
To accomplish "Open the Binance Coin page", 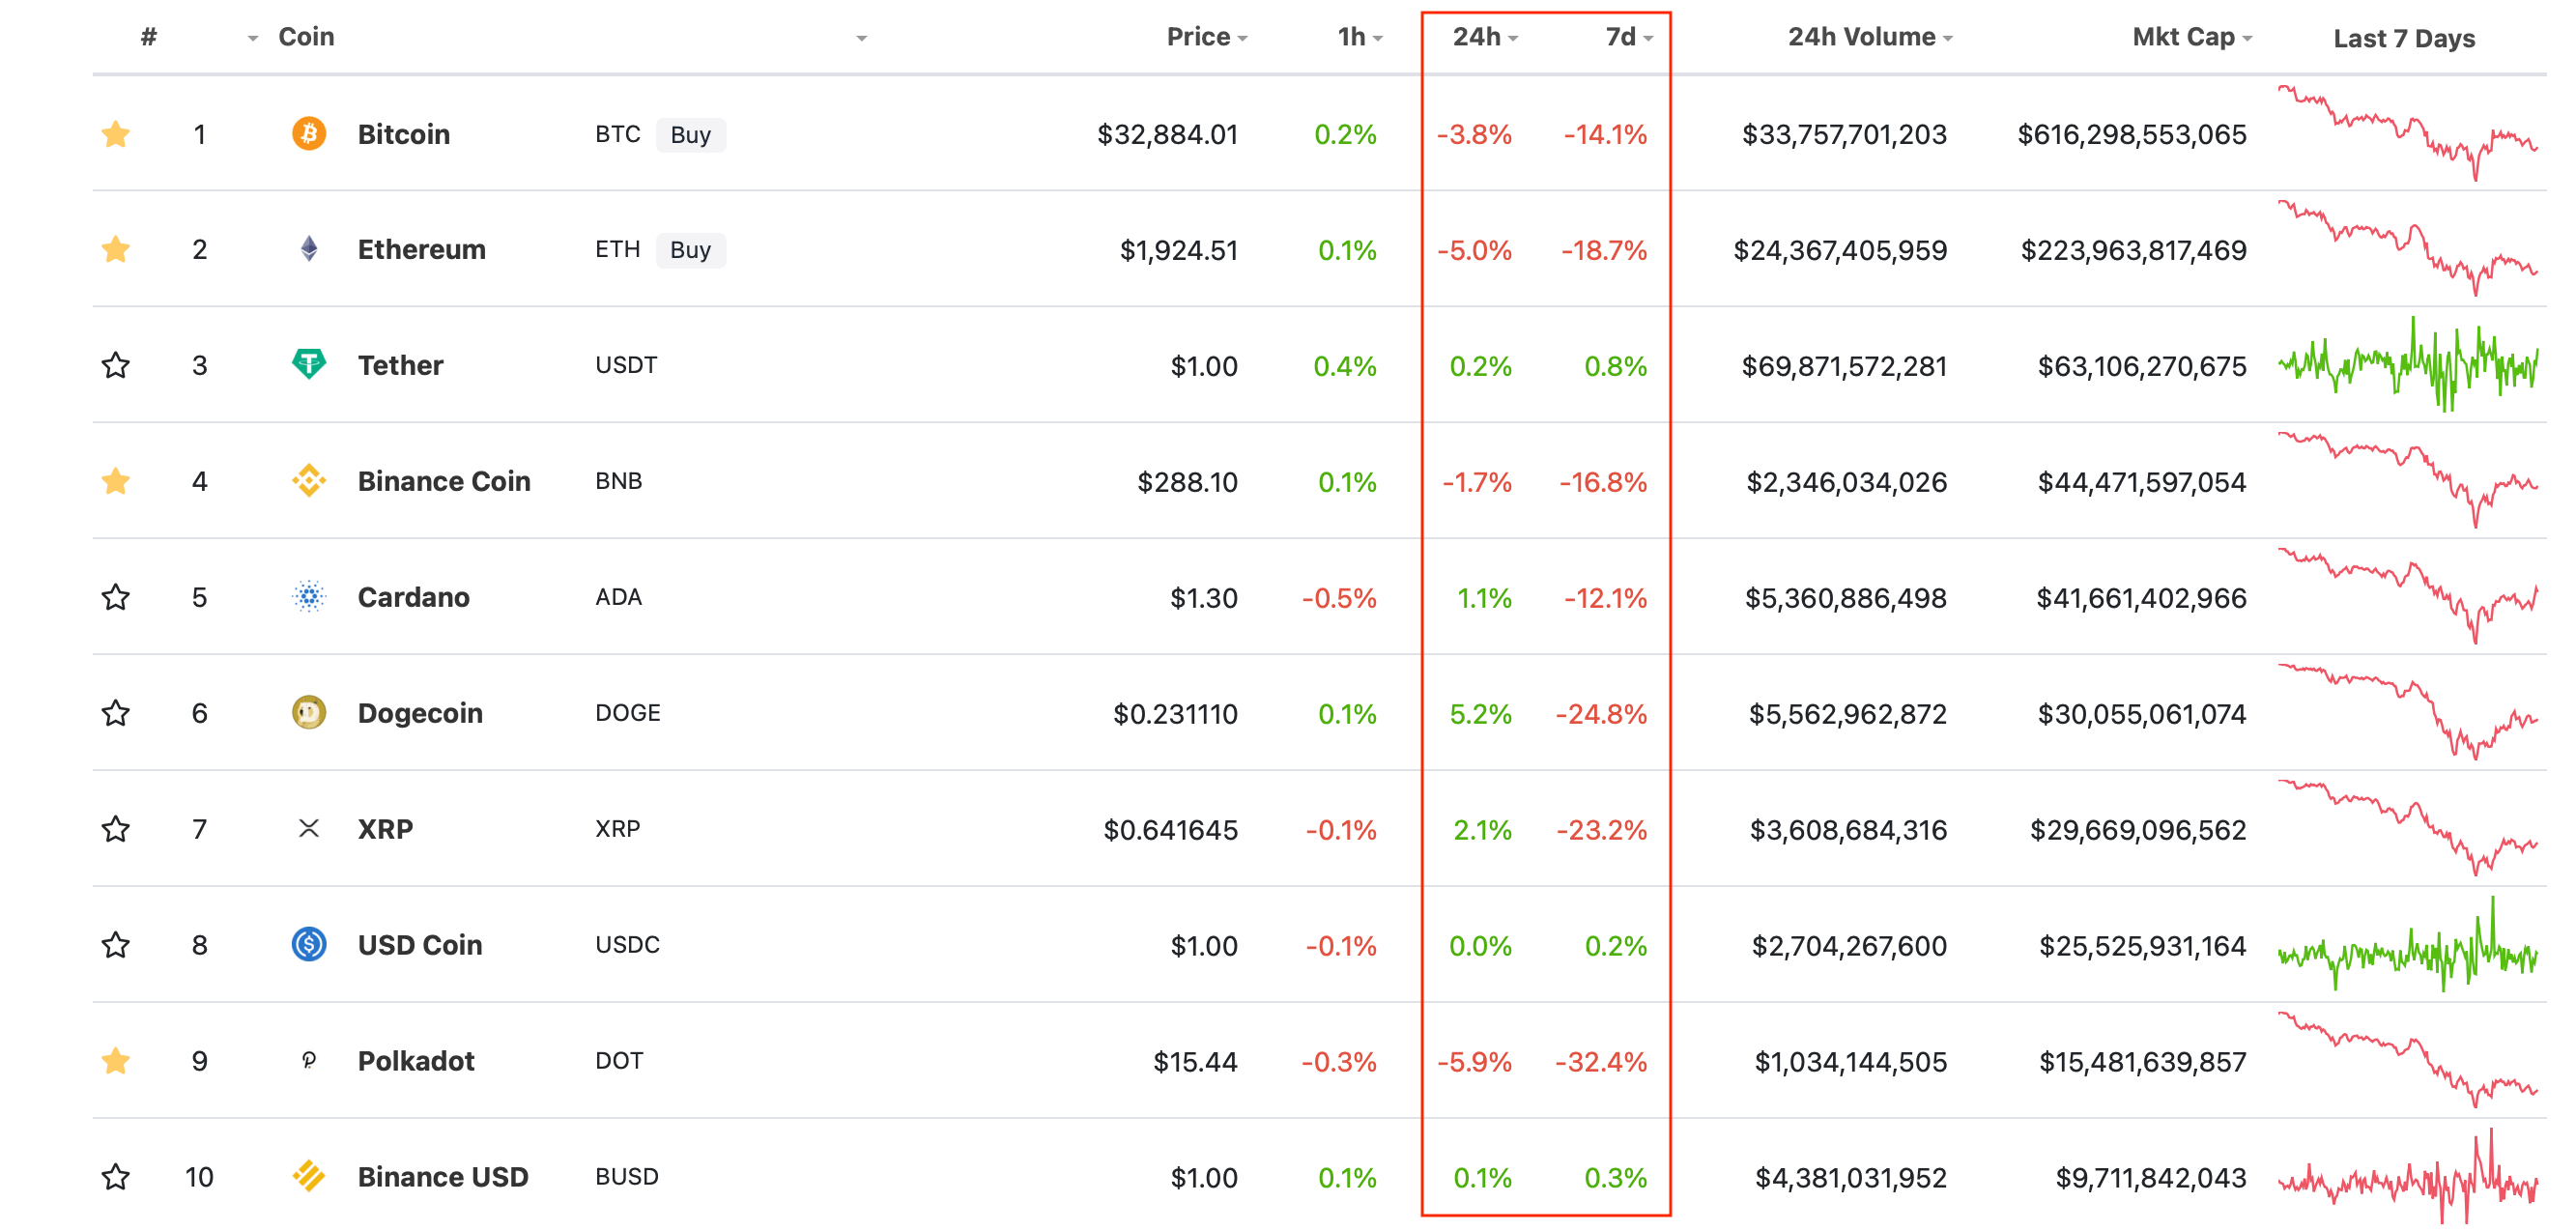I will 444,481.
